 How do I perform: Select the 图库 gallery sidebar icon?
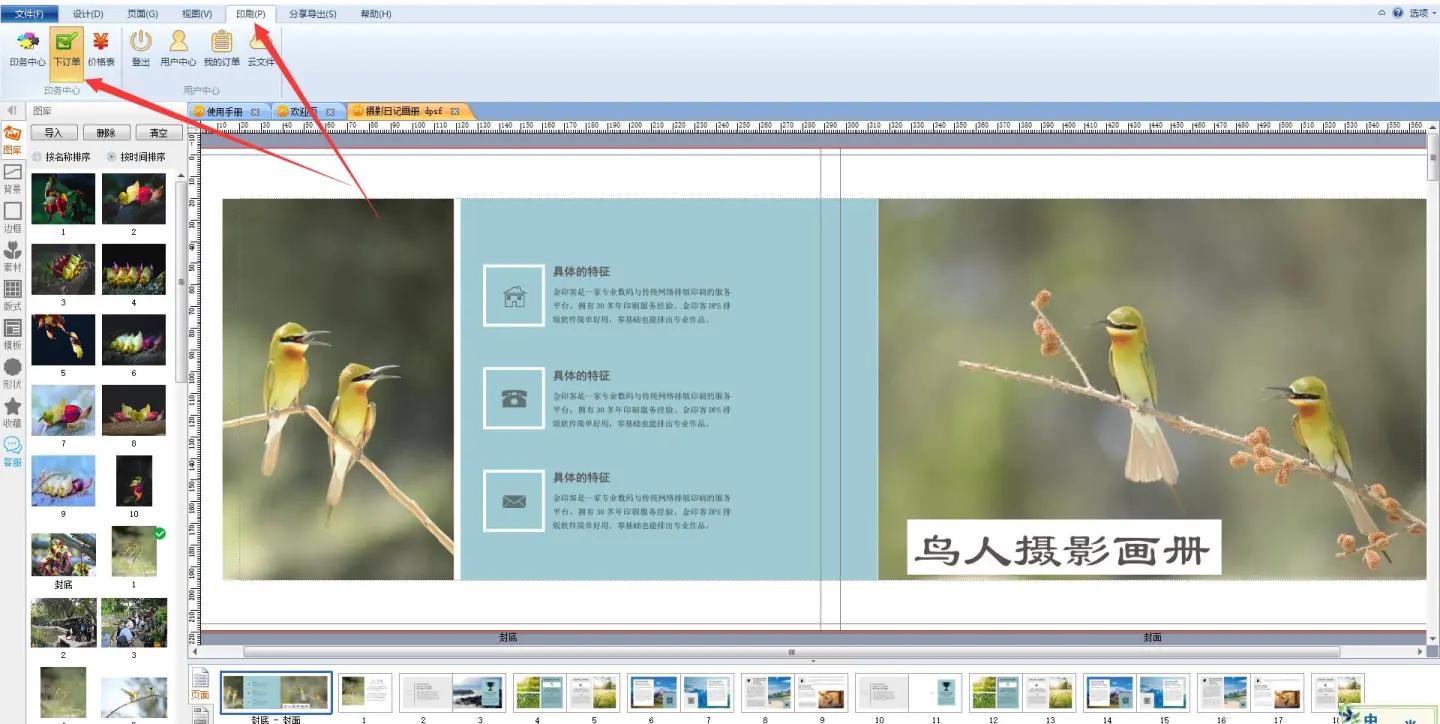click(x=13, y=139)
